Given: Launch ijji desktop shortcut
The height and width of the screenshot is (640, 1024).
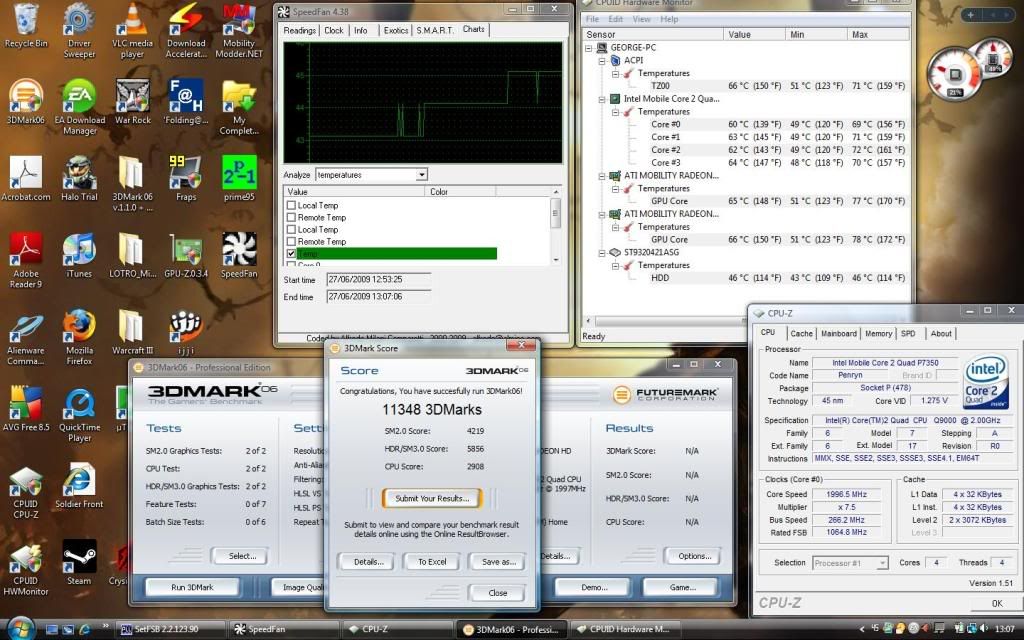Looking at the screenshot, I should click(x=186, y=333).
